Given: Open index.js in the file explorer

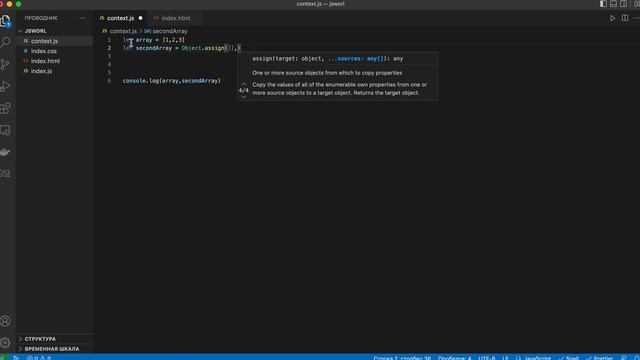Looking at the screenshot, I should click(41, 71).
